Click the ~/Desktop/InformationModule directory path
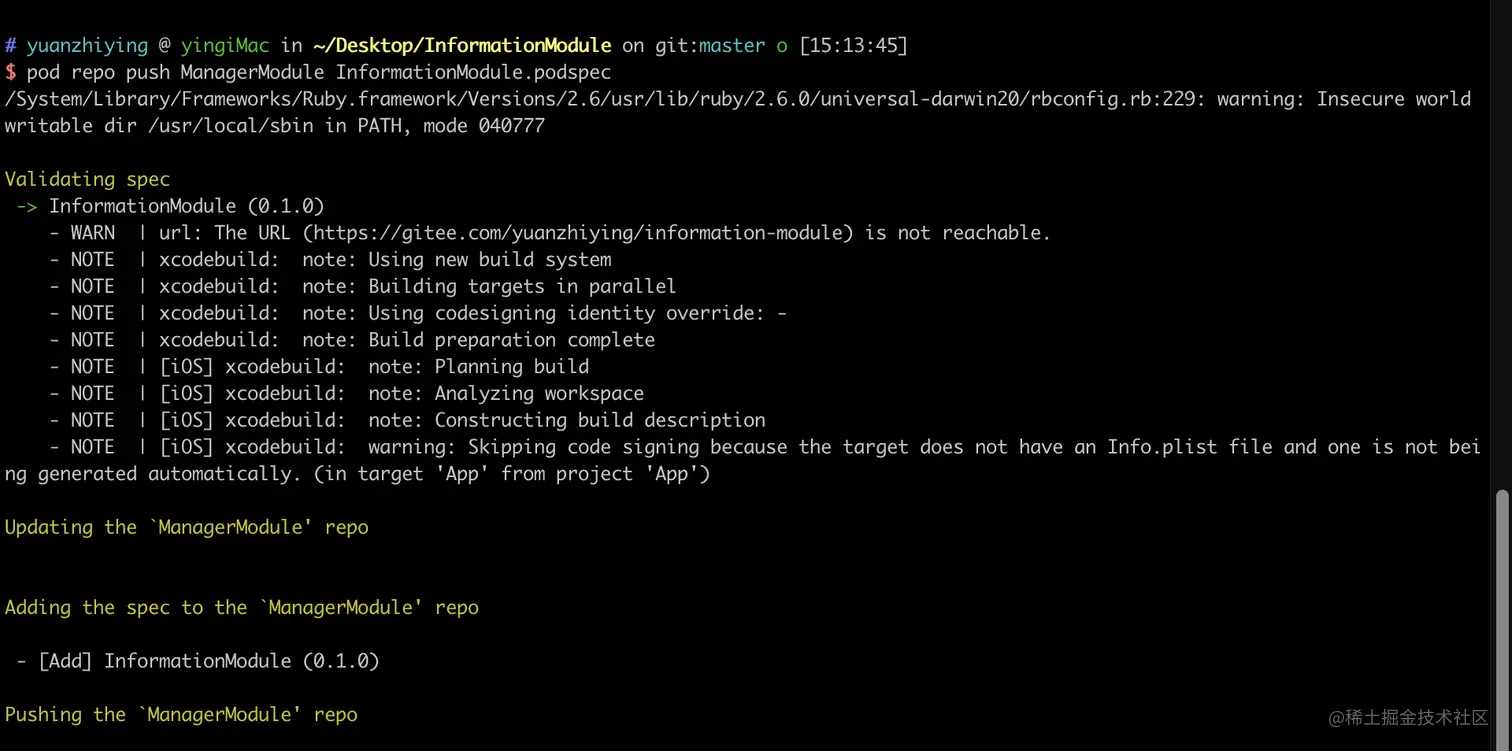 [461, 45]
